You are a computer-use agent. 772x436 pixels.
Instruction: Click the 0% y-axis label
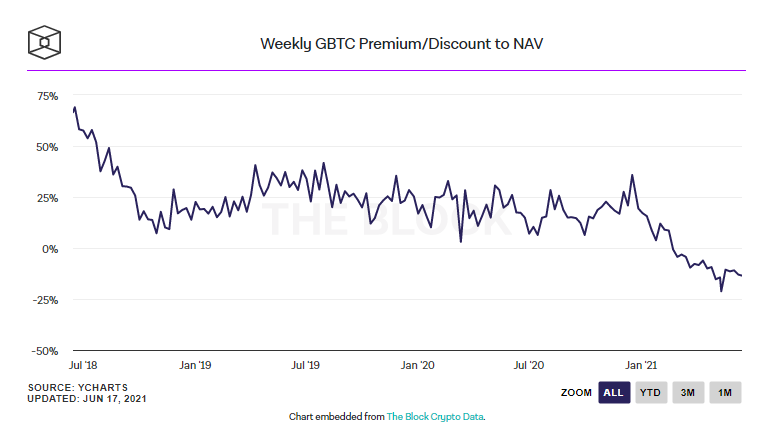click(50, 249)
